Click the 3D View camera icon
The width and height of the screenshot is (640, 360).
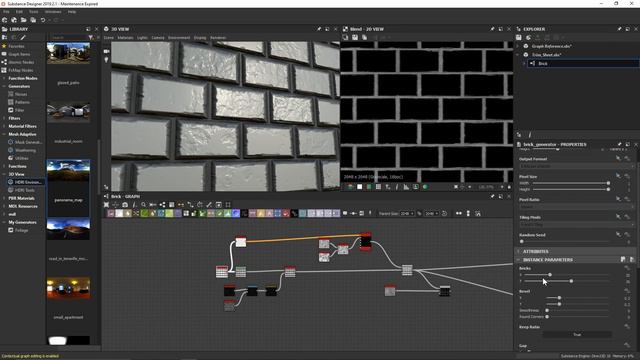(x=106, y=51)
